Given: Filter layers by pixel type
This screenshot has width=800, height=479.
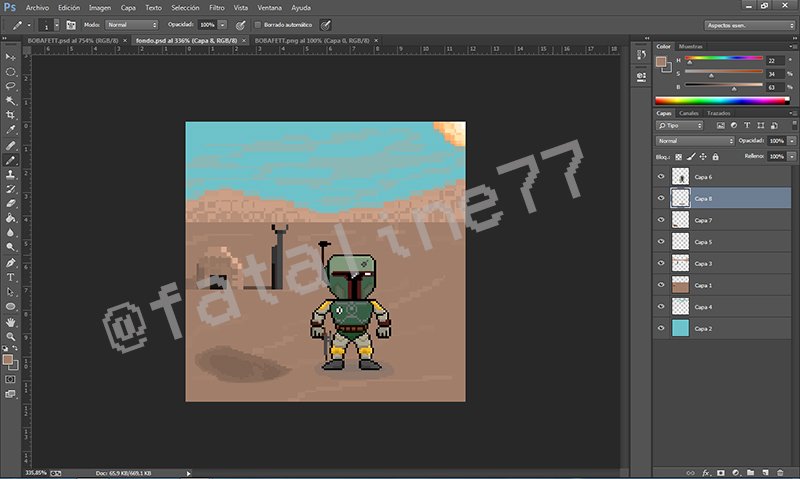Looking at the screenshot, I should pyautogui.click(x=720, y=125).
